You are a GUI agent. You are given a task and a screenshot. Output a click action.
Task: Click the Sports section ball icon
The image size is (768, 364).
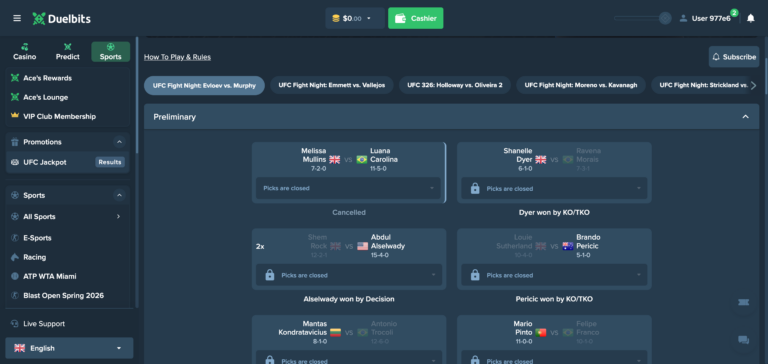[15, 195]
